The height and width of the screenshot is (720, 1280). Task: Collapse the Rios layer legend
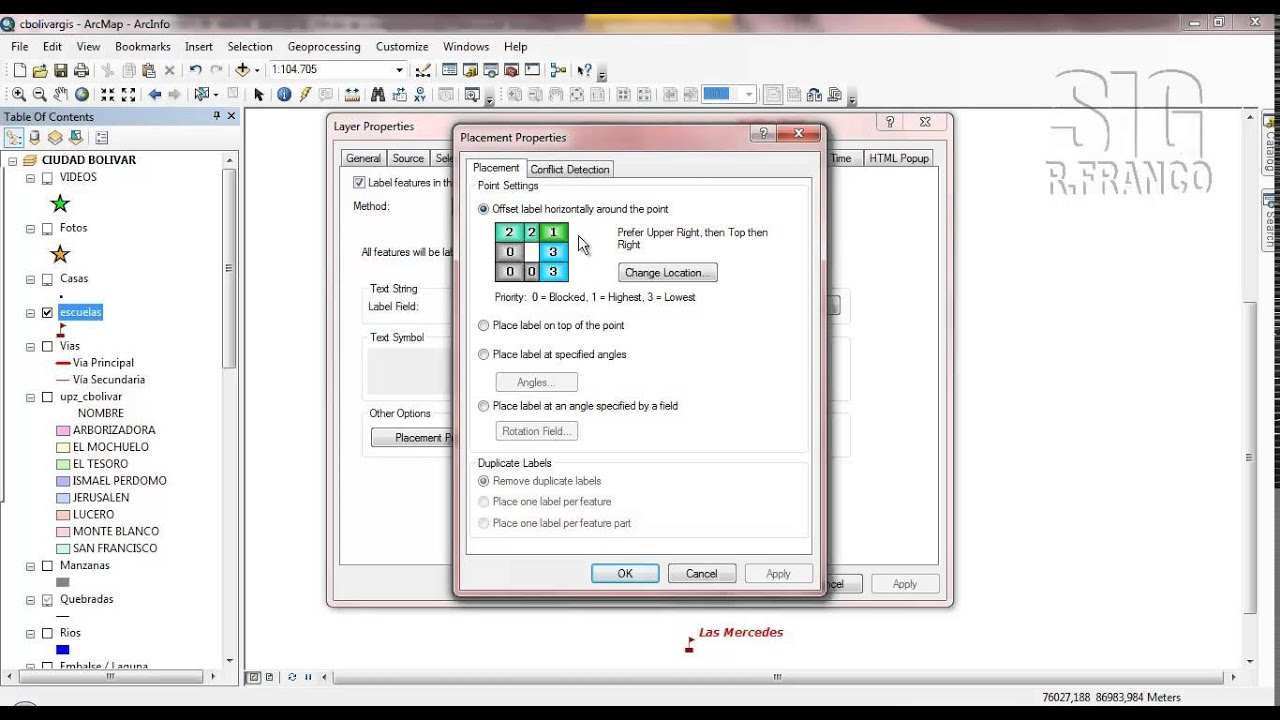[x=31, y=634]
